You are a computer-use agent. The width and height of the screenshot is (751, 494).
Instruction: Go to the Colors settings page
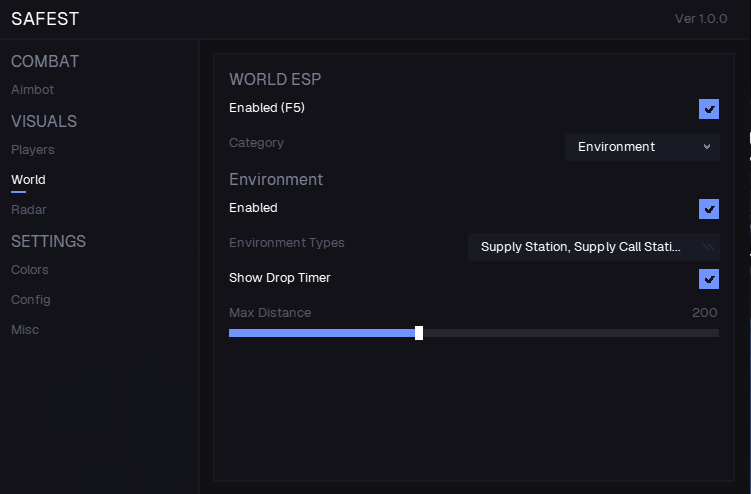[30, 270]
